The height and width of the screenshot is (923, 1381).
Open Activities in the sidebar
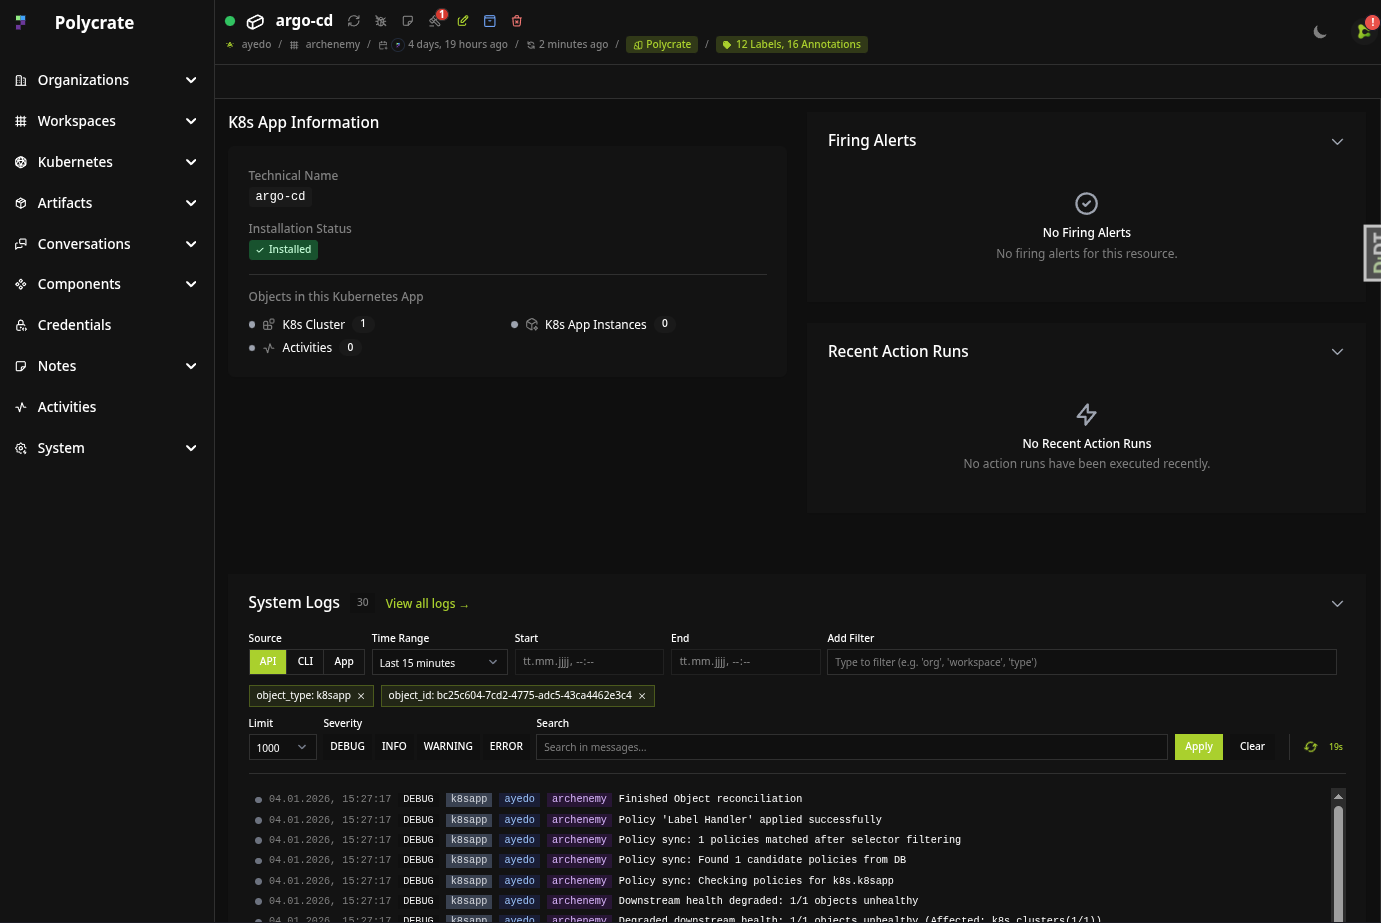(67, 407)
